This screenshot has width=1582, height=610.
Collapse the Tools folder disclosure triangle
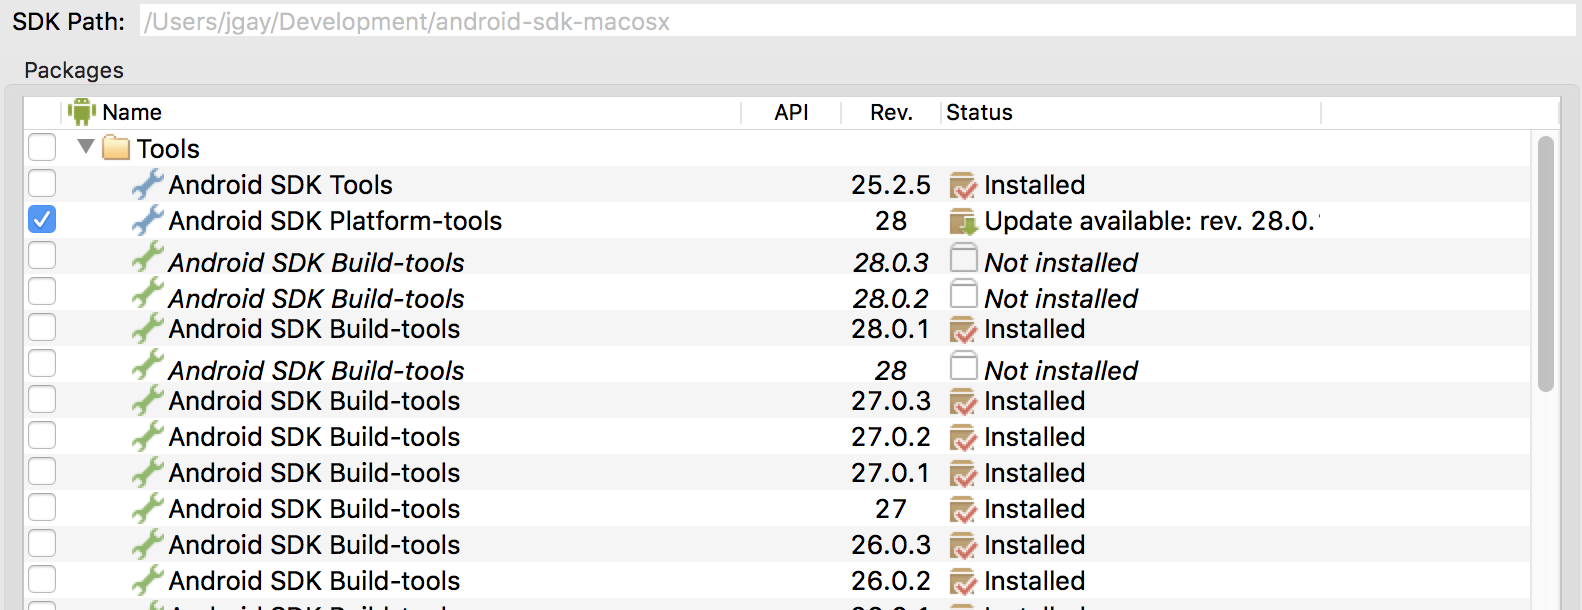tap(86, 147)
